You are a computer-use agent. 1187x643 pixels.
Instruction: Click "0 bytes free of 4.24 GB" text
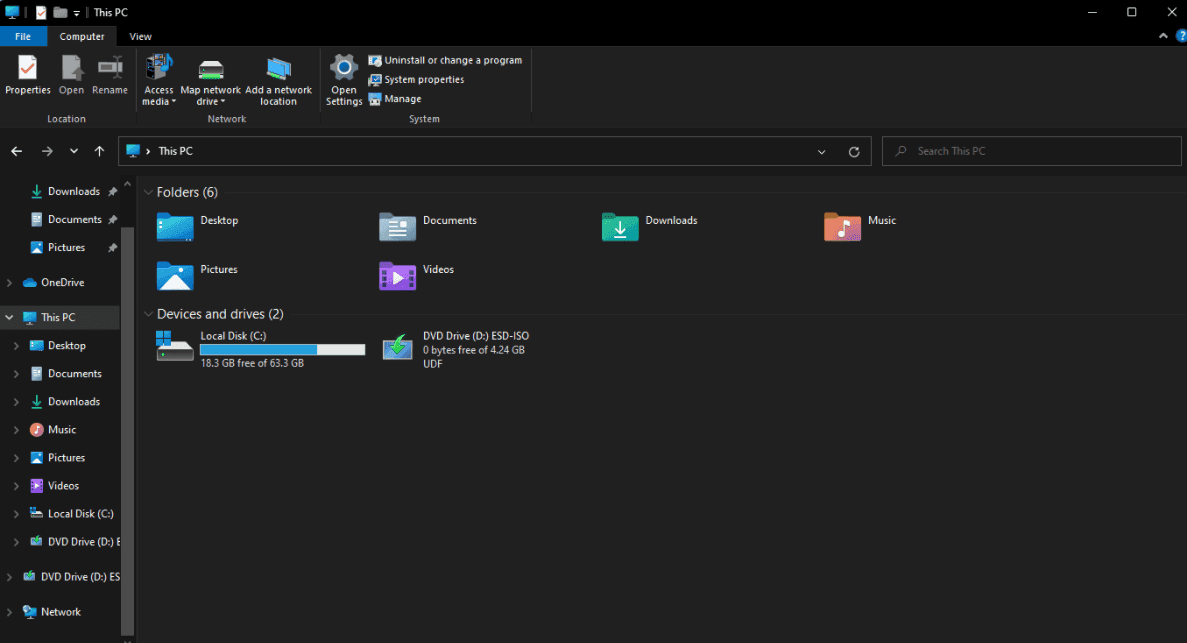tap(474, 350)
